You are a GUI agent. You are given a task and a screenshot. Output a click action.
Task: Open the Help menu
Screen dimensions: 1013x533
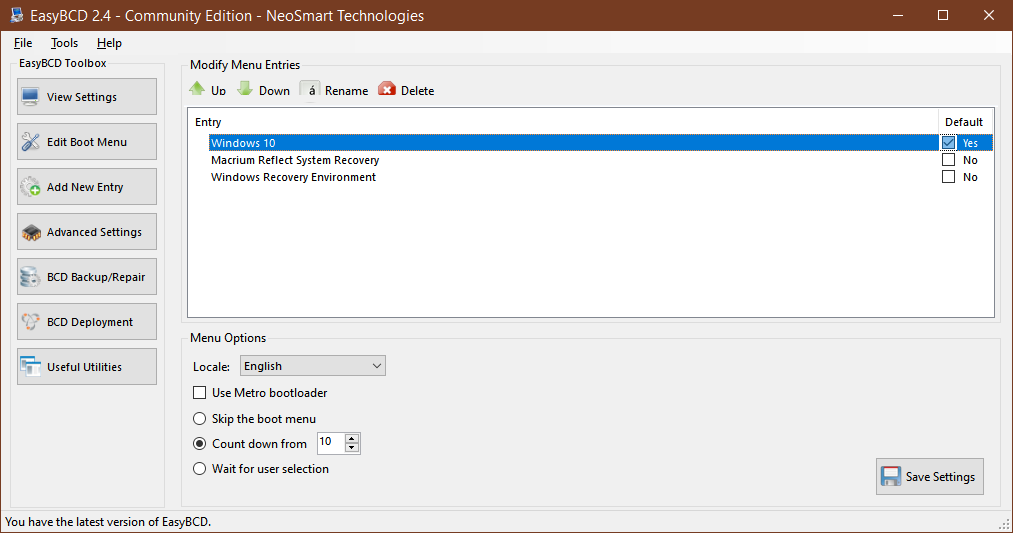109,43
